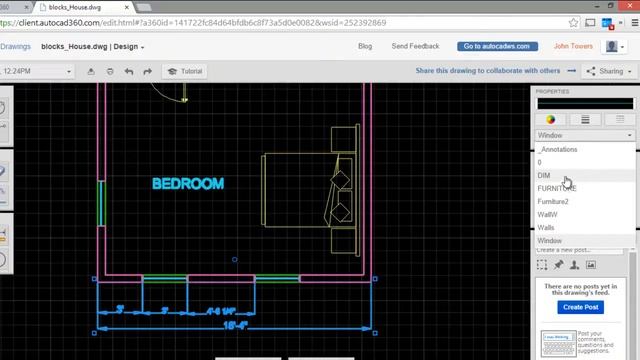
Task: Click the upper right dimension selection grip
Action: [375, 279]
